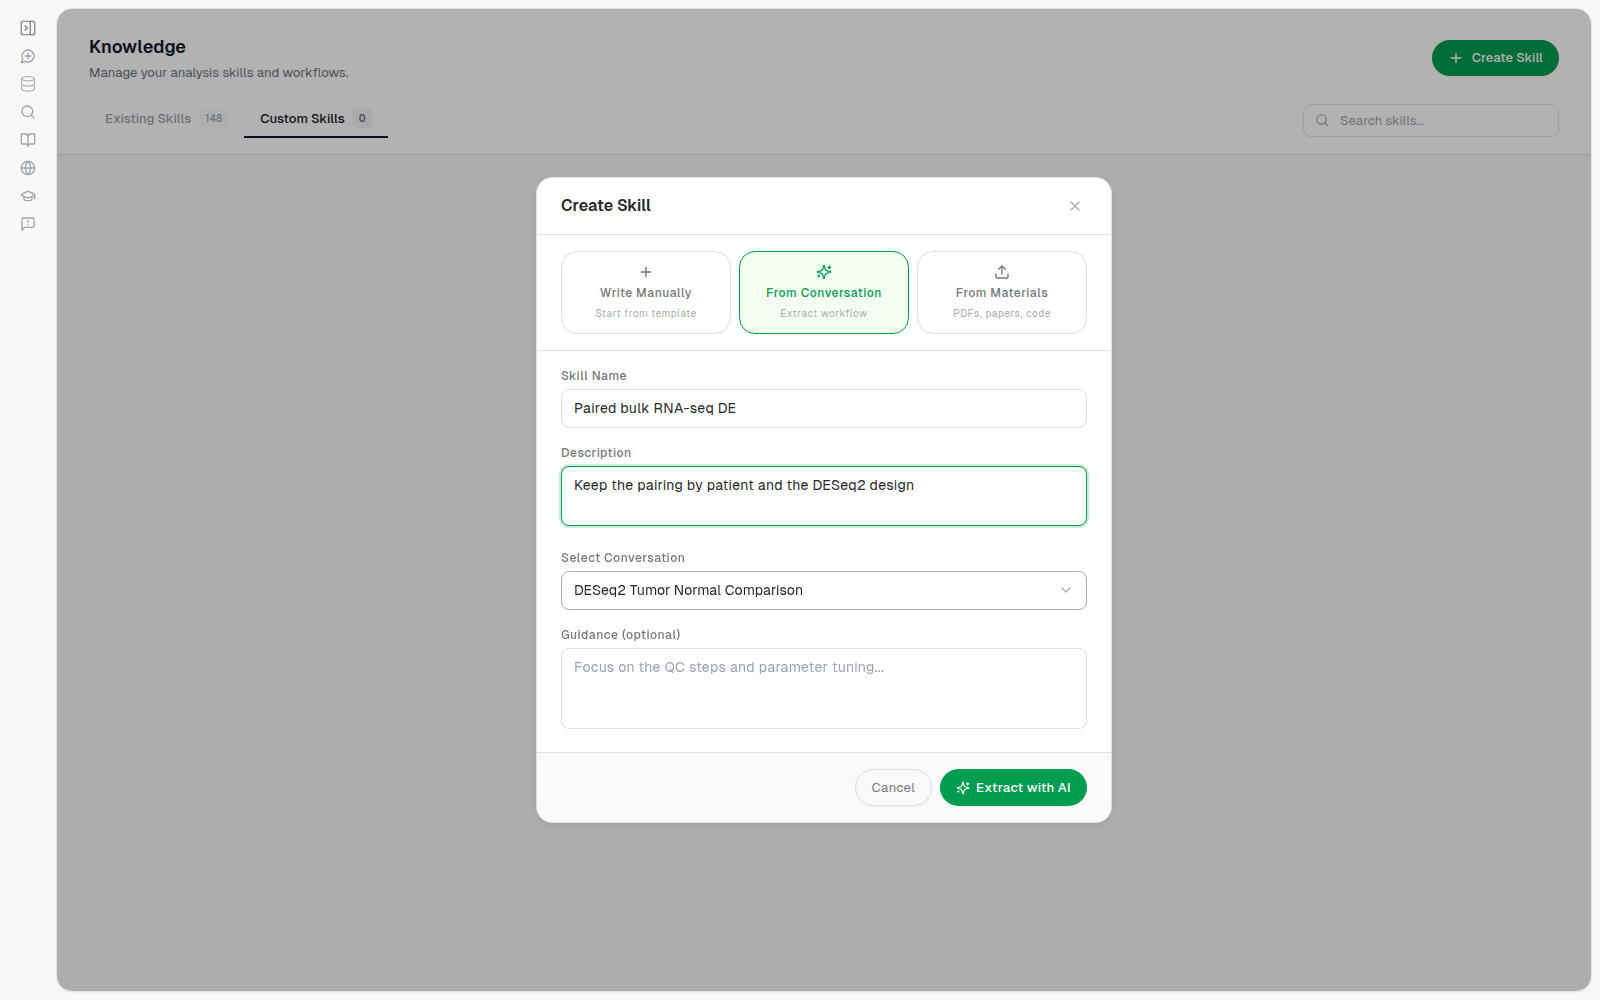
Task: Open the graduation cap icon in sidebar
Action: [x=28, y=196]
